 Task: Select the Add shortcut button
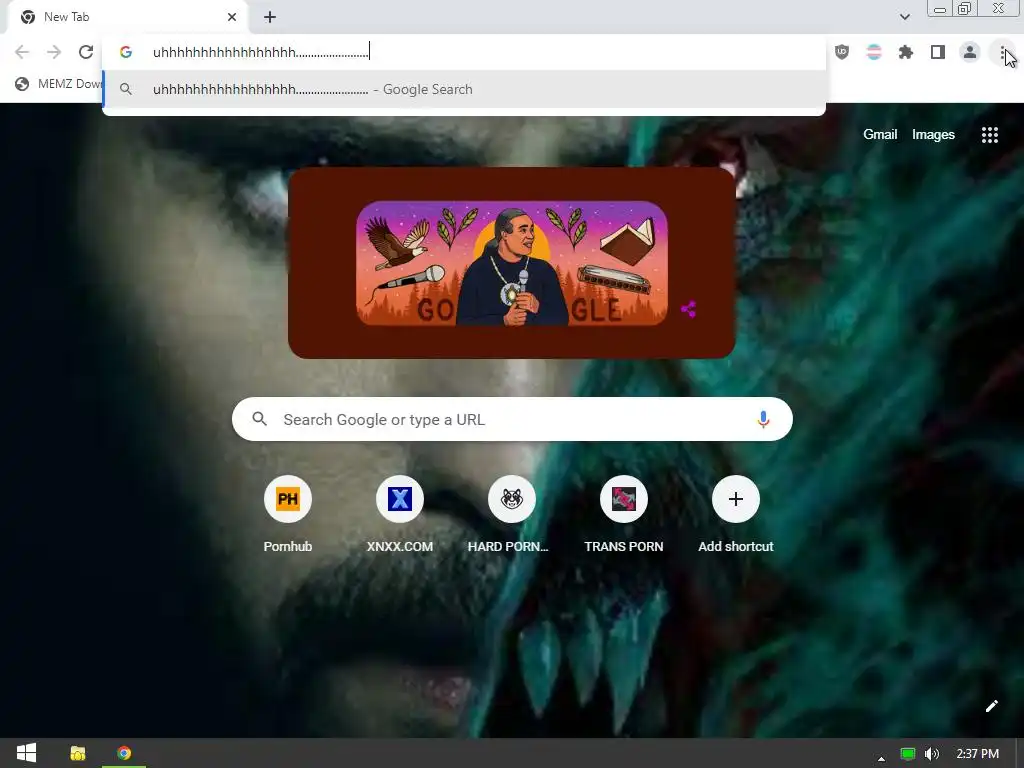(735, 516)
